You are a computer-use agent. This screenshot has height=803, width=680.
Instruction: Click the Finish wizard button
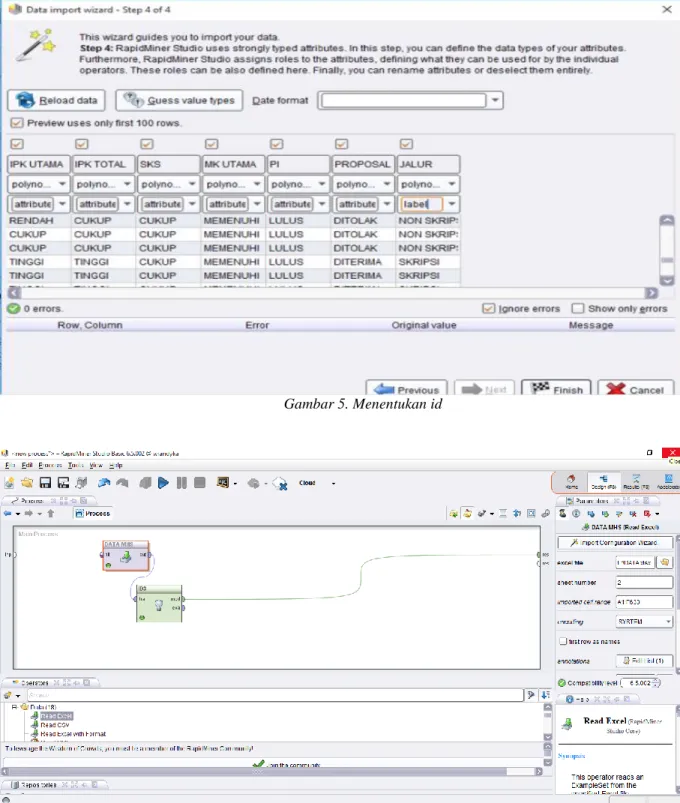click(556, 389)
